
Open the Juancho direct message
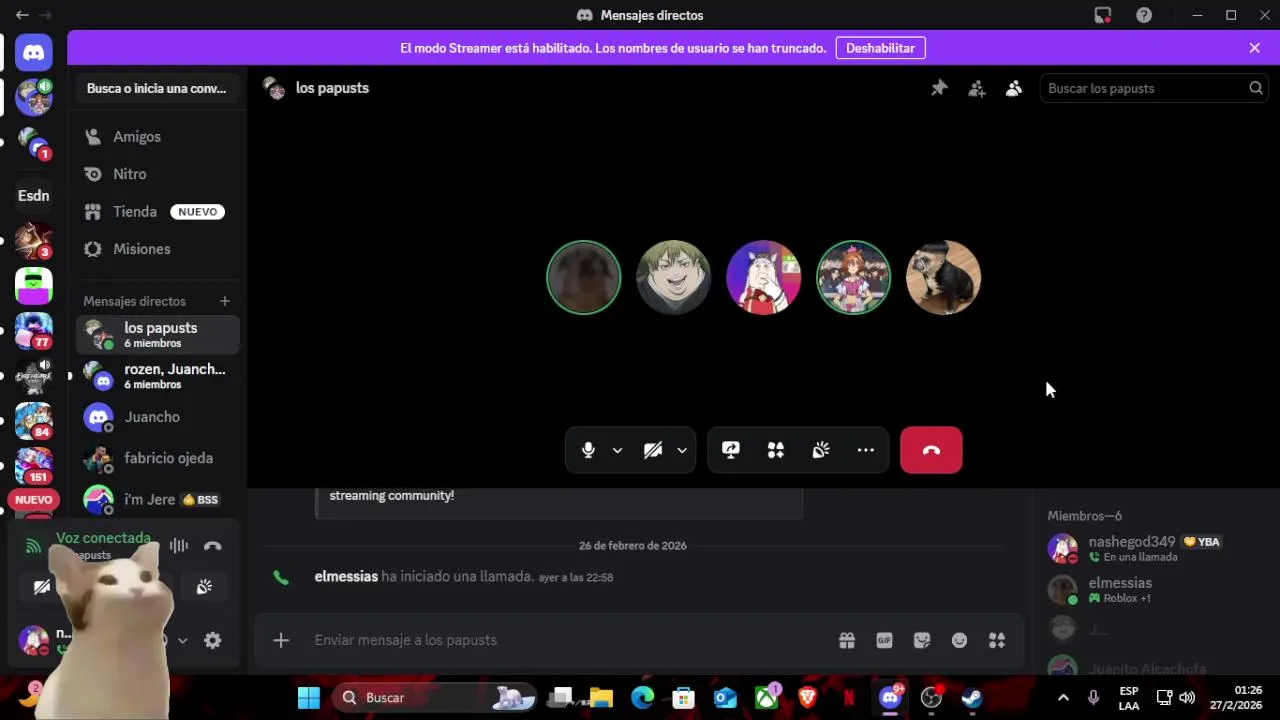click(158, 417)
